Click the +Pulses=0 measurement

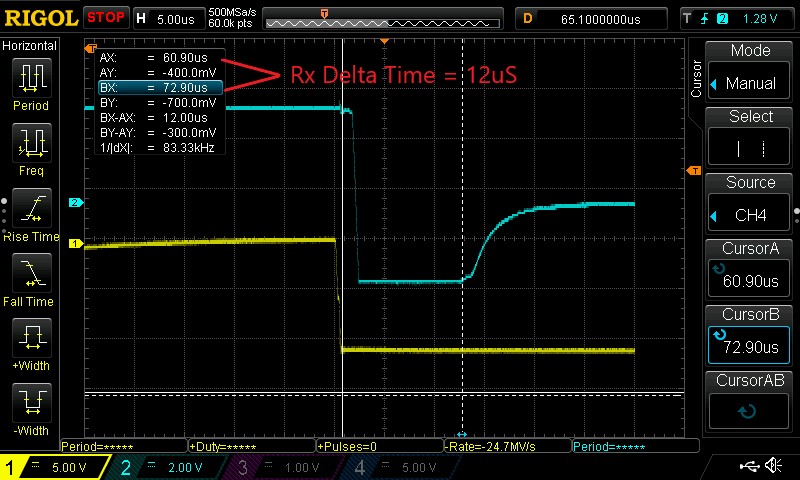click(347, 447)
